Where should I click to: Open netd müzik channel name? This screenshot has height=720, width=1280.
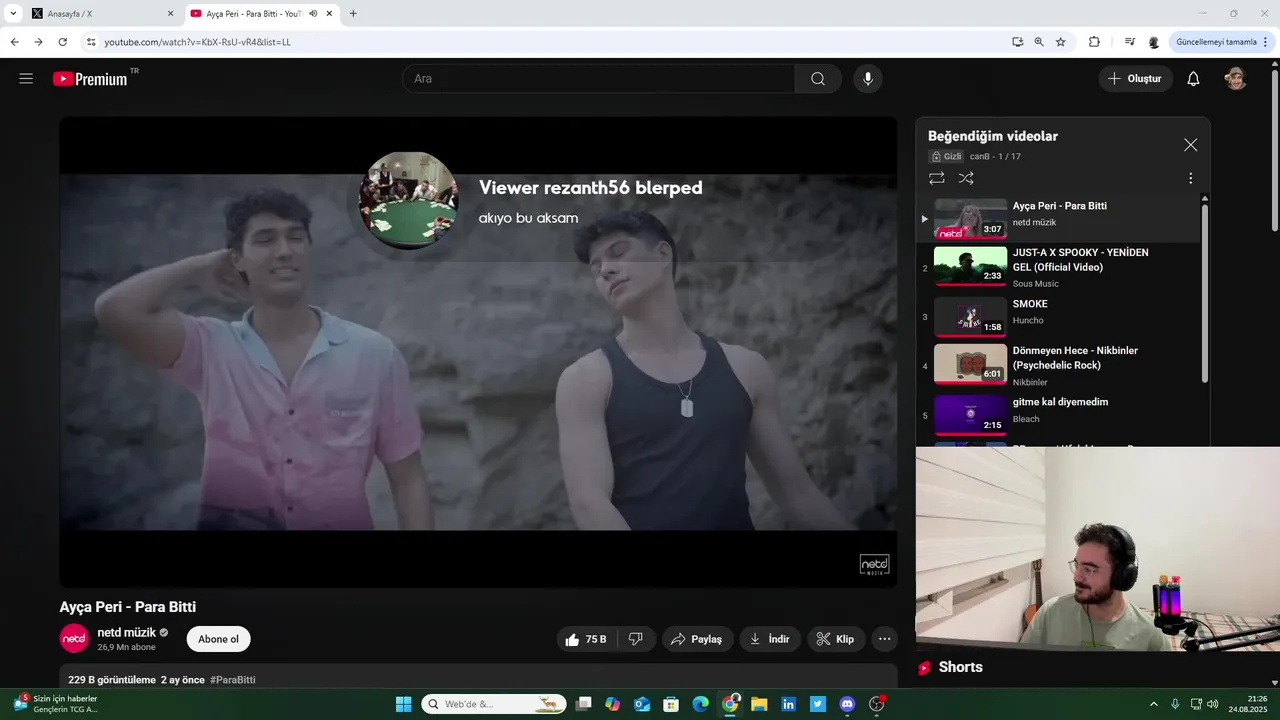pos(127,632)
